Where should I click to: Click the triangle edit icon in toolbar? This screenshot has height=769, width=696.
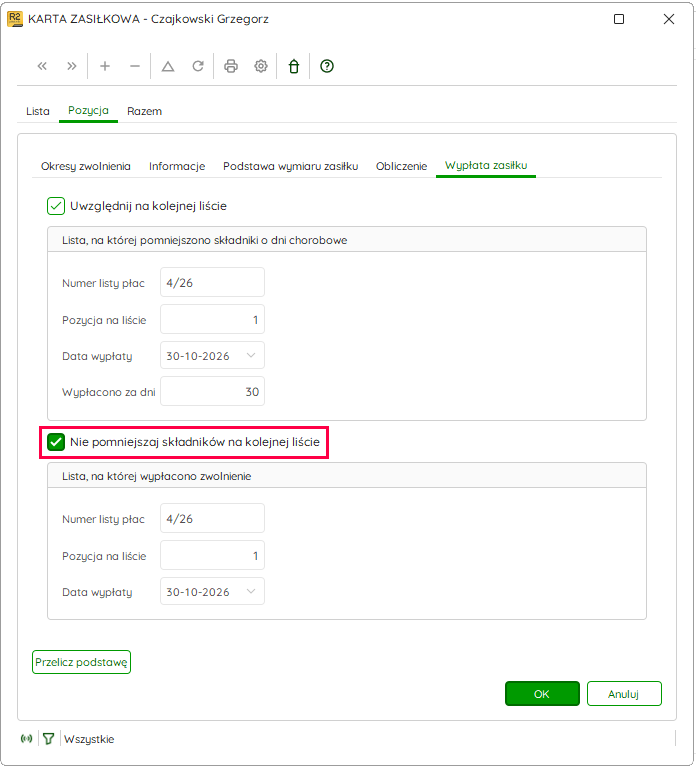pyautogui.click(x=168, y=66)
